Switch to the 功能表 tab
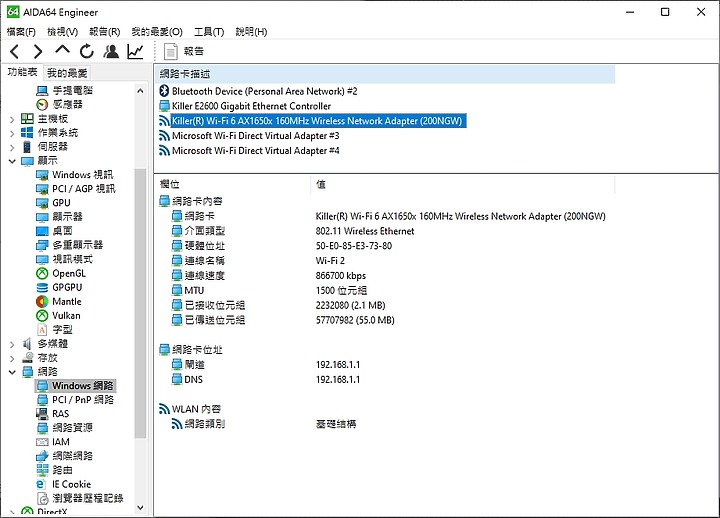 [22, 72]
